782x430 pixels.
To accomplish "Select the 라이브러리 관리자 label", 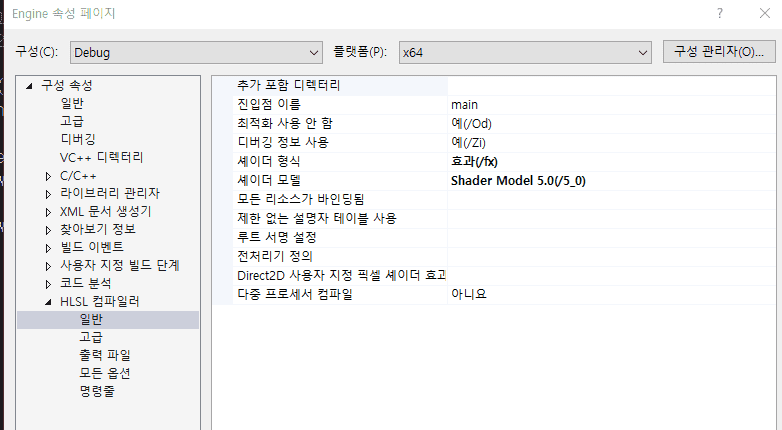I will click(110, 193).
